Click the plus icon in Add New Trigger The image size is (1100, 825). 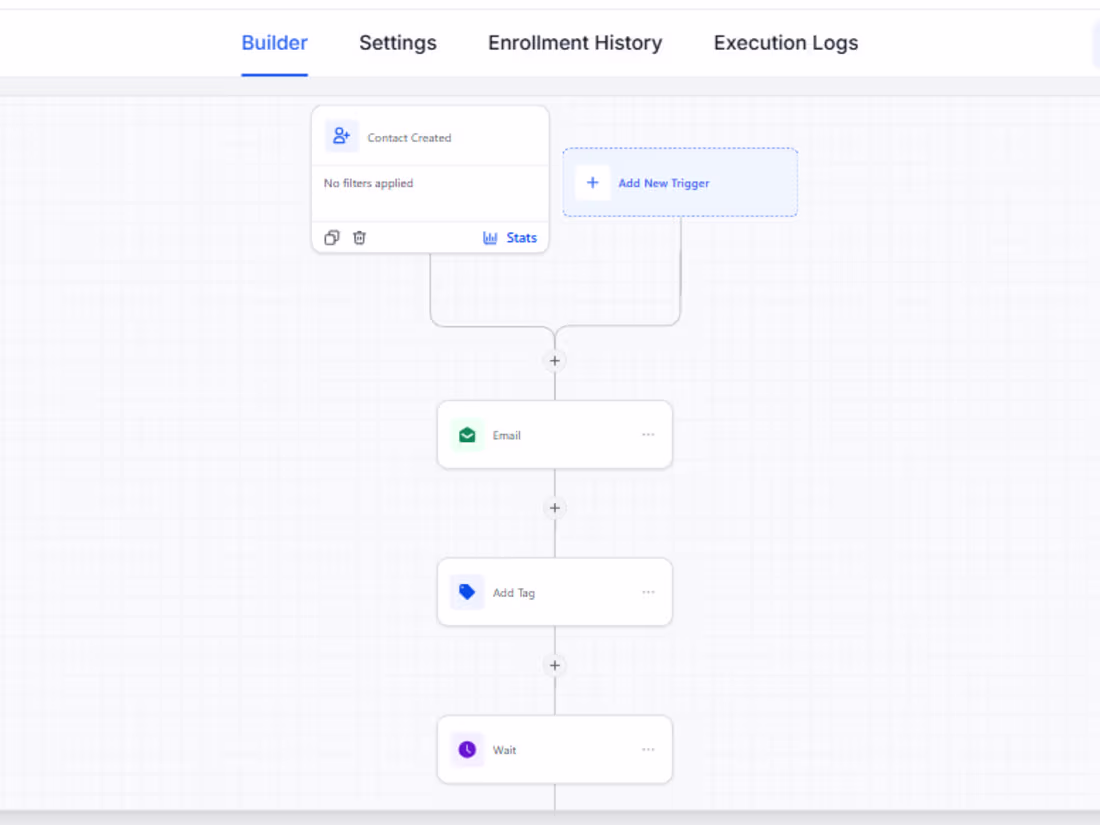coord(593,182)
